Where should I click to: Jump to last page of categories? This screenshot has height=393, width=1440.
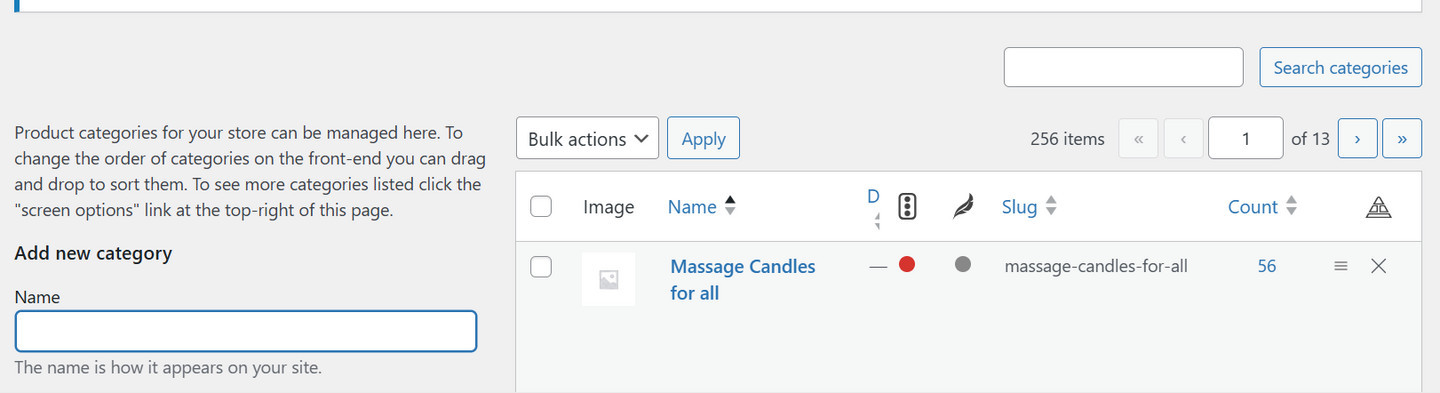[x=1402, y=138]
